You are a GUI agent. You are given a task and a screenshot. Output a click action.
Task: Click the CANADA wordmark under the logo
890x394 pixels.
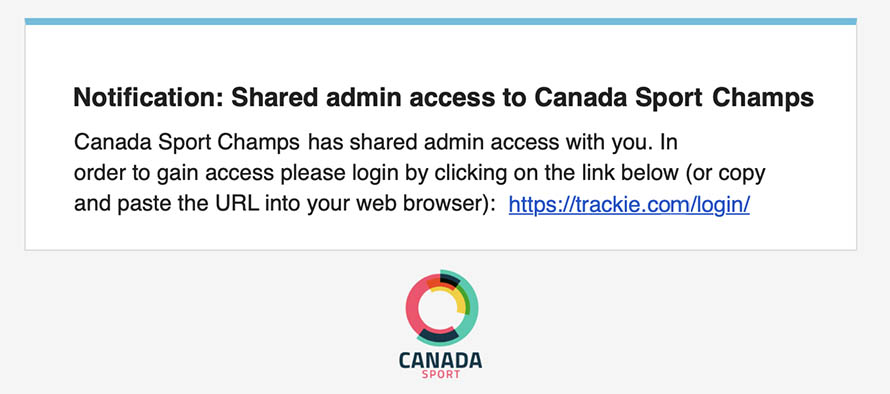440,360
